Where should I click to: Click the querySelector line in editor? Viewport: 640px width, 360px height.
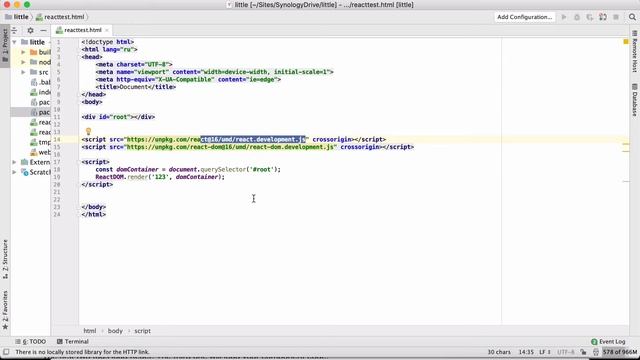coord(188,169)
